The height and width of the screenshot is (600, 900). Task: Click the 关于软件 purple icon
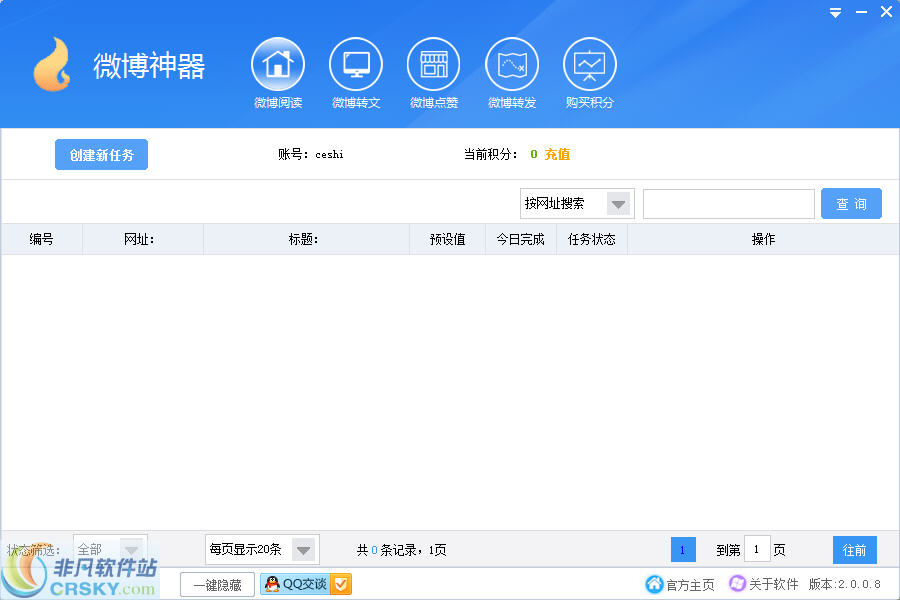[737, 583]
